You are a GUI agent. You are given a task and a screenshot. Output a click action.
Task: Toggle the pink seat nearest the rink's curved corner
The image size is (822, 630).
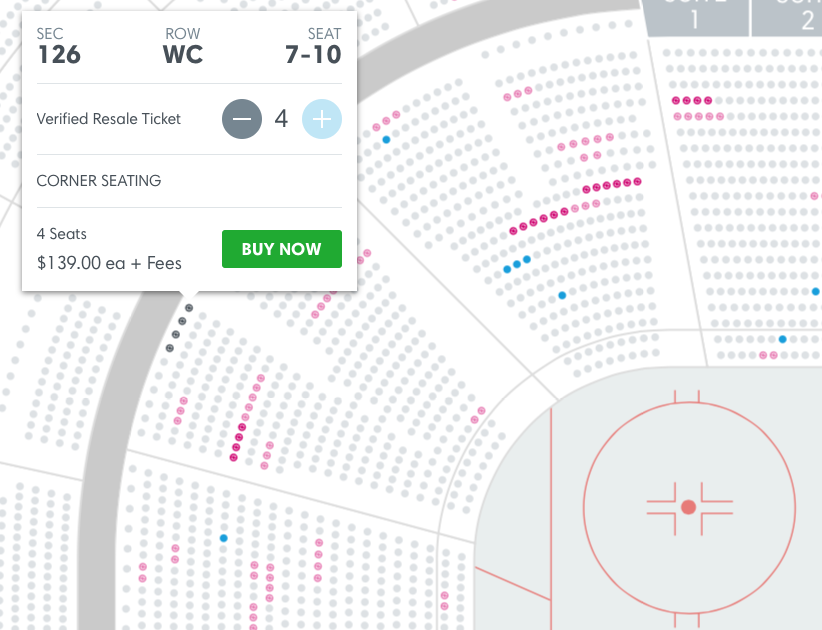point(481,410)
